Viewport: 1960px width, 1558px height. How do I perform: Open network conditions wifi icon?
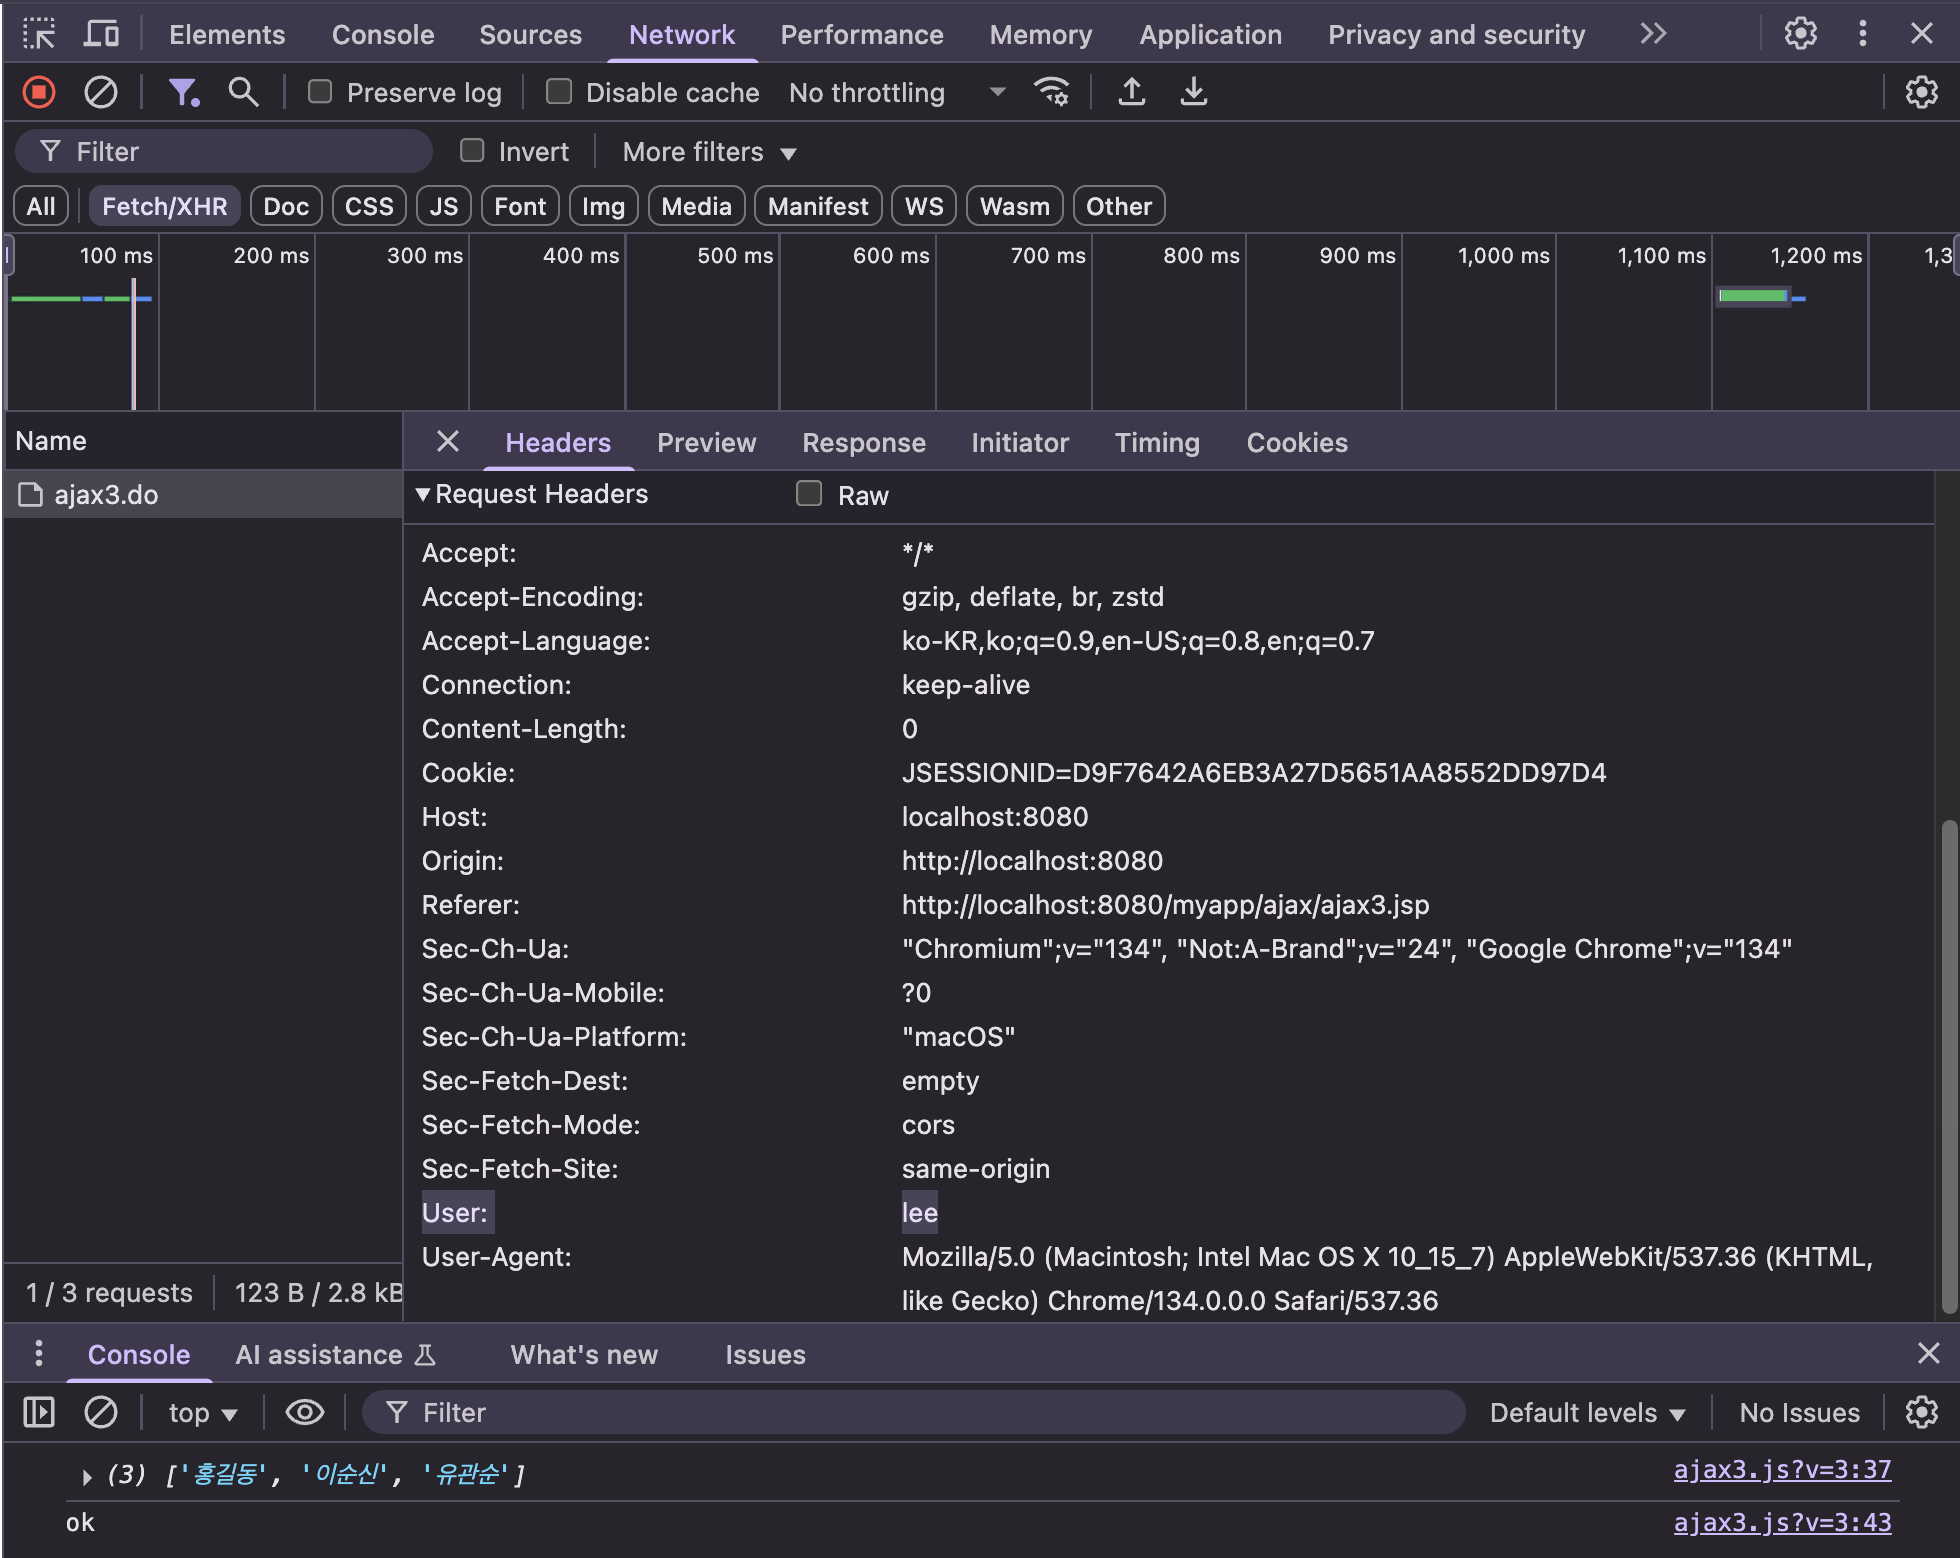(x=1052, y=93)
